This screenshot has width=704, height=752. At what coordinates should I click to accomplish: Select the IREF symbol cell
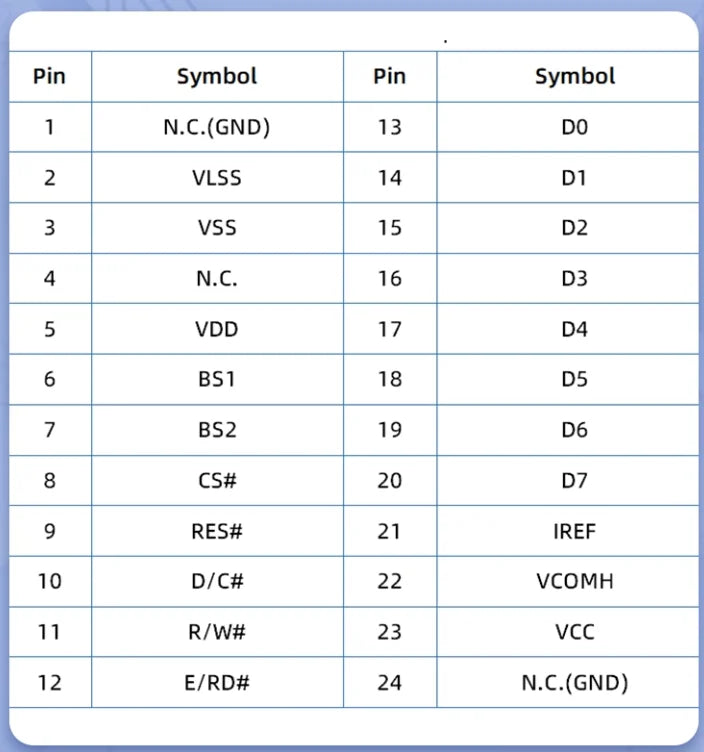(568, 531)
